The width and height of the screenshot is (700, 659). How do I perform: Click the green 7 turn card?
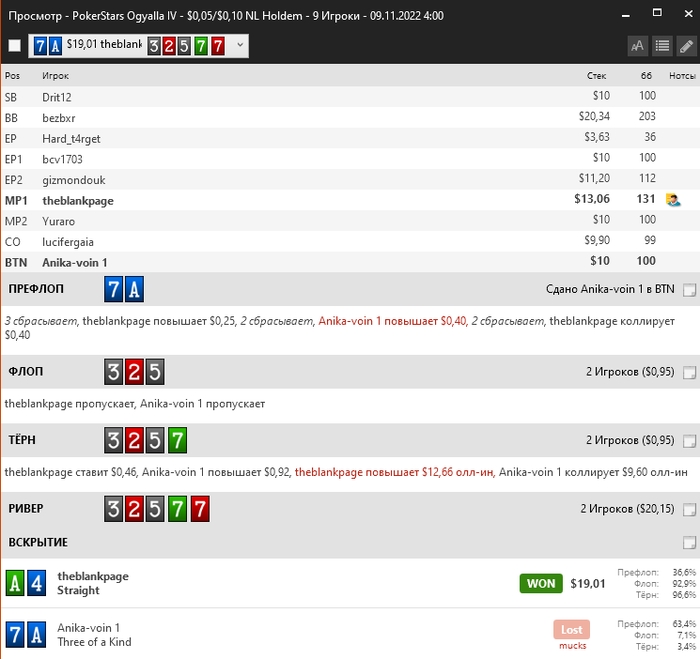[x=176, y=441]
